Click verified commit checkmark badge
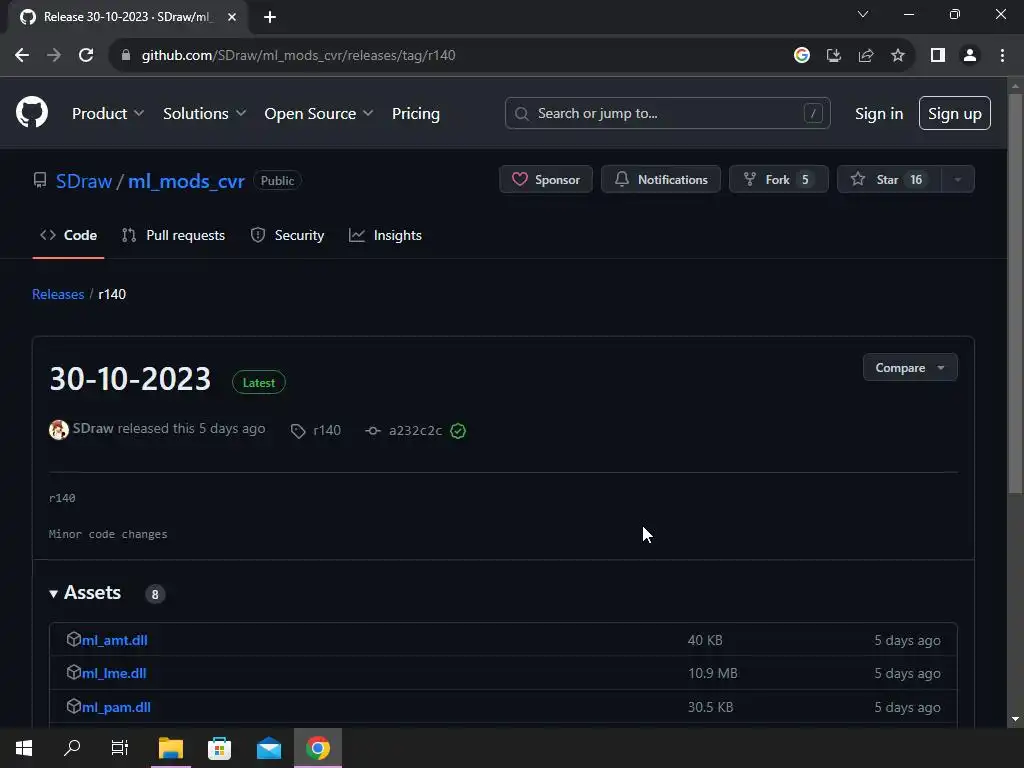The height and width of the screenshot is (768, 1024). (458, 431)
